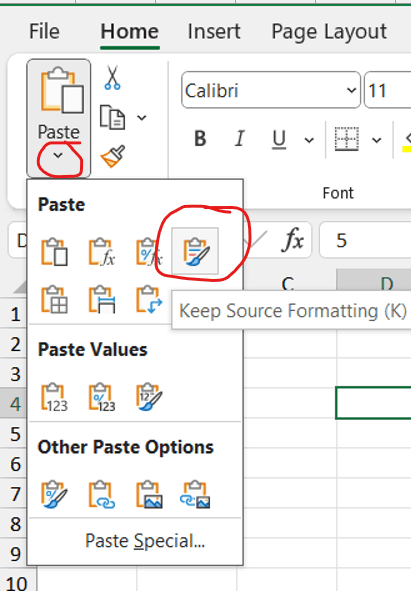Expand underline style options arrow
Viewport: 411px width, 591px height.
[309, 141]
